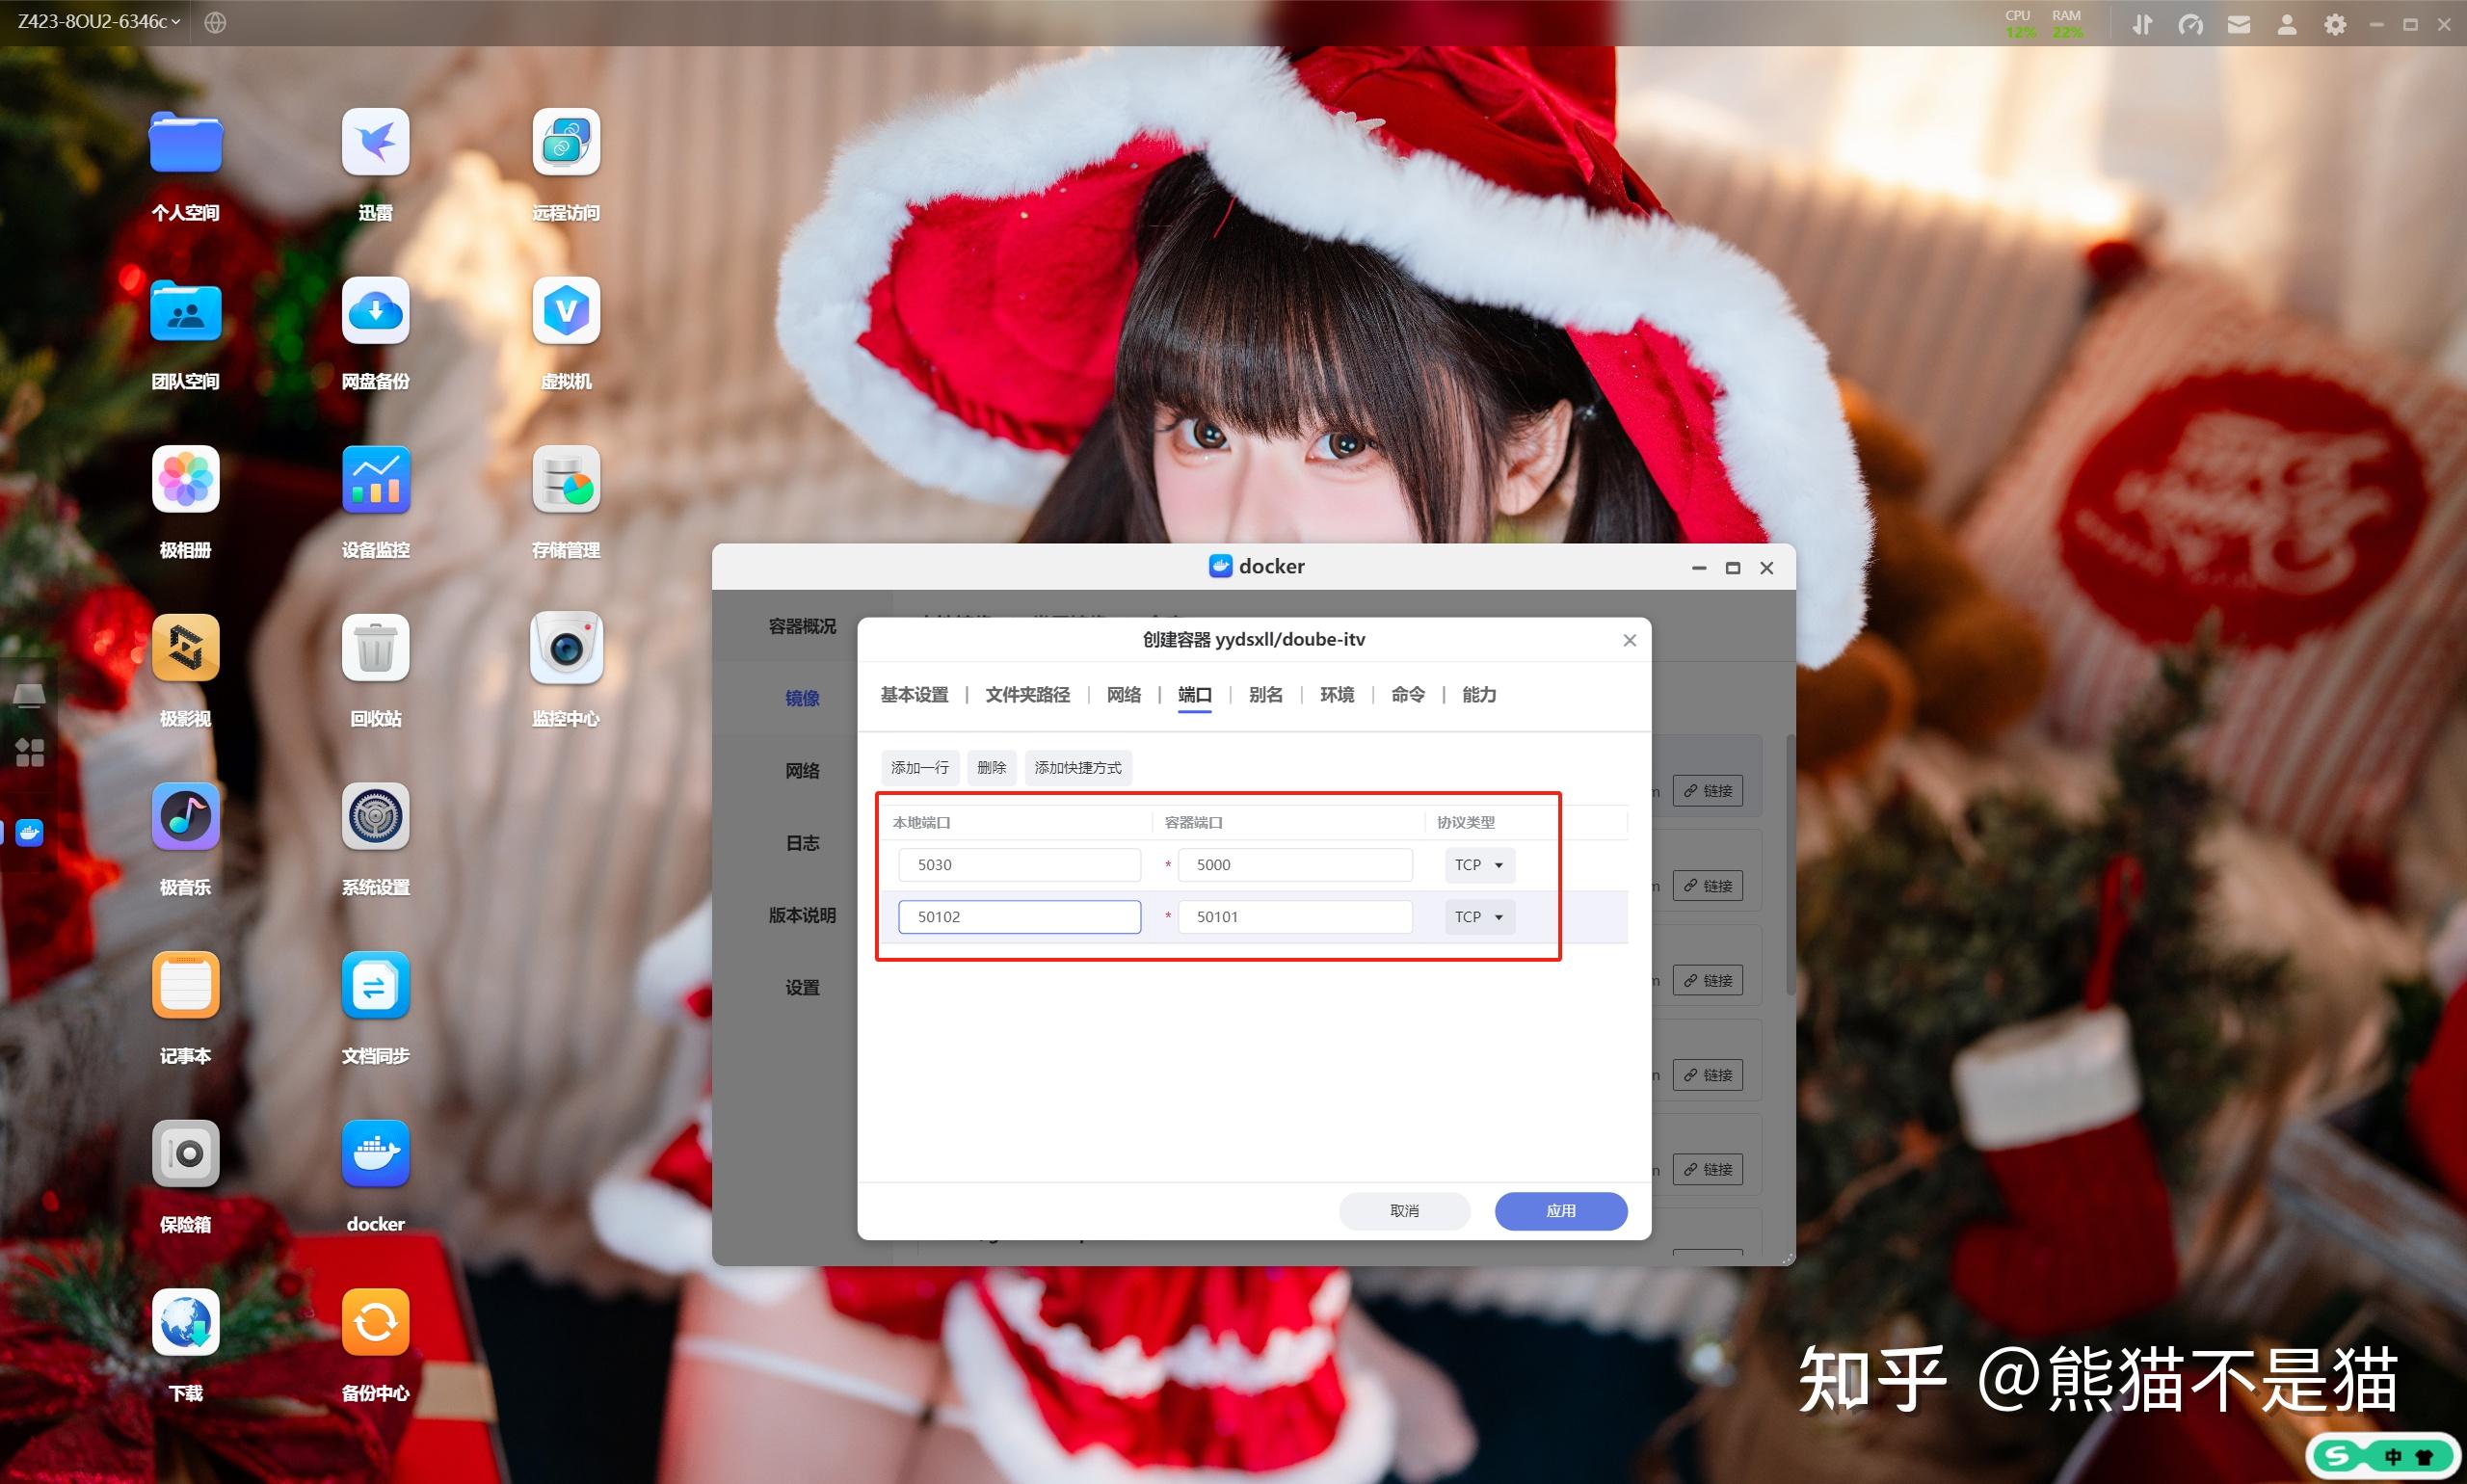
Task: Open the TCP protocol dropdown for the 50101 port row
Action: point(1478,916)
